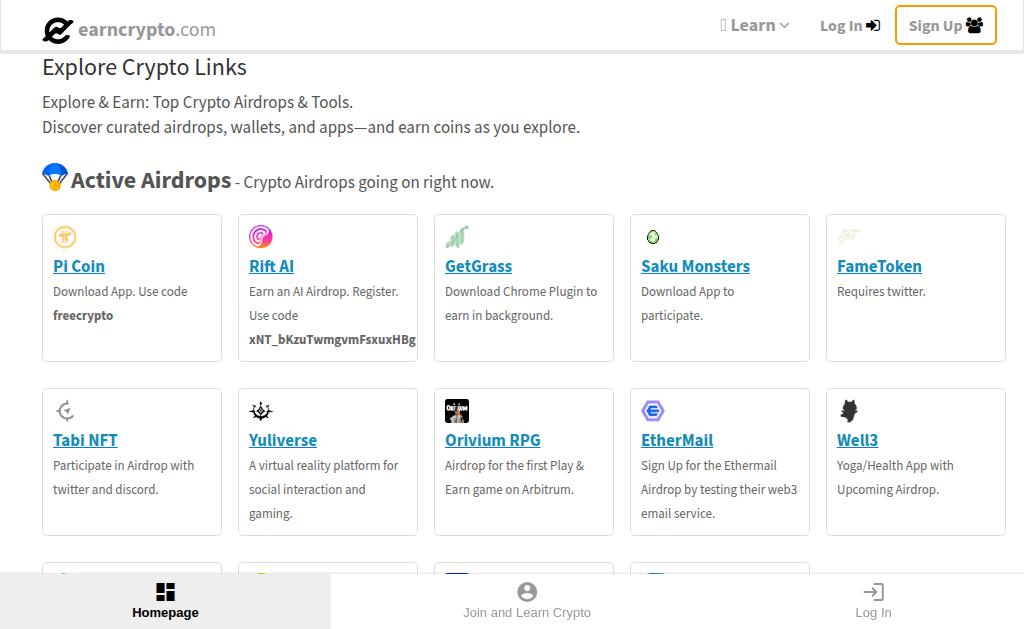Image resolution: width=1024 pixels, height=629 pixels.
Task: Click the earncrypto.com logo icon
Action: click(57, 30)
